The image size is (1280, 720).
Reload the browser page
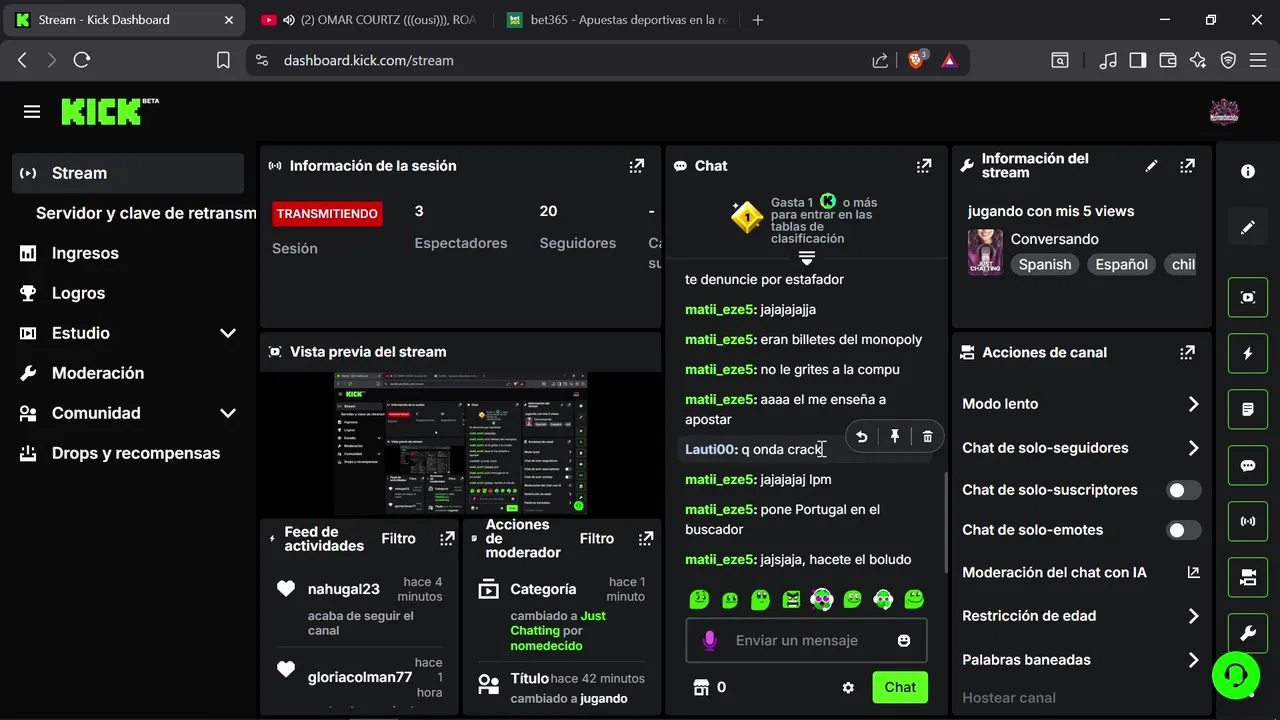82,60
